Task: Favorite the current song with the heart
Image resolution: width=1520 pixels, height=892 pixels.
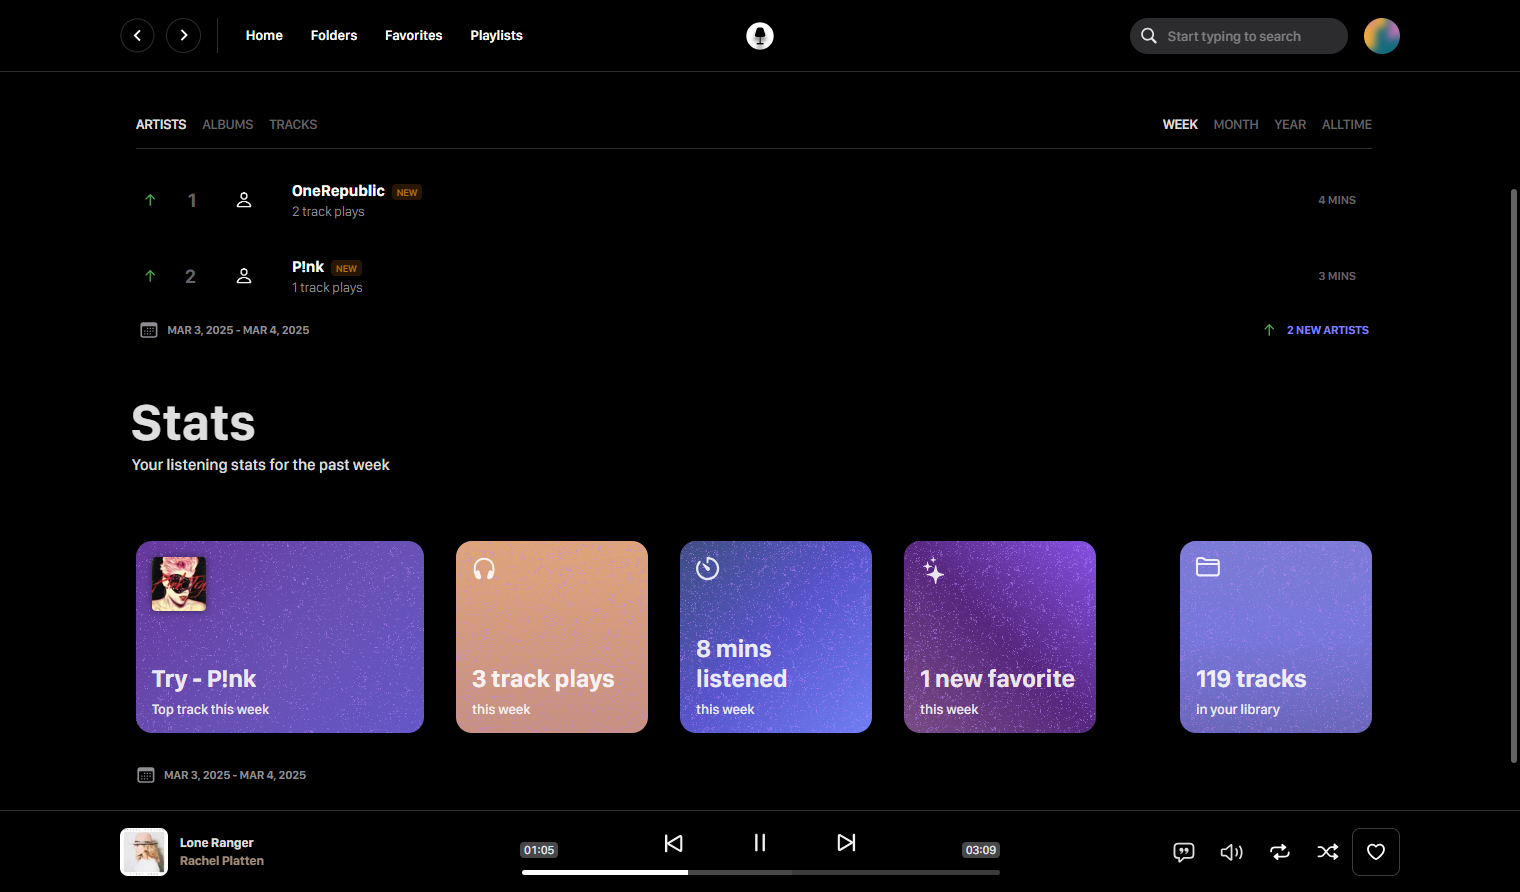Action: 1376,852
